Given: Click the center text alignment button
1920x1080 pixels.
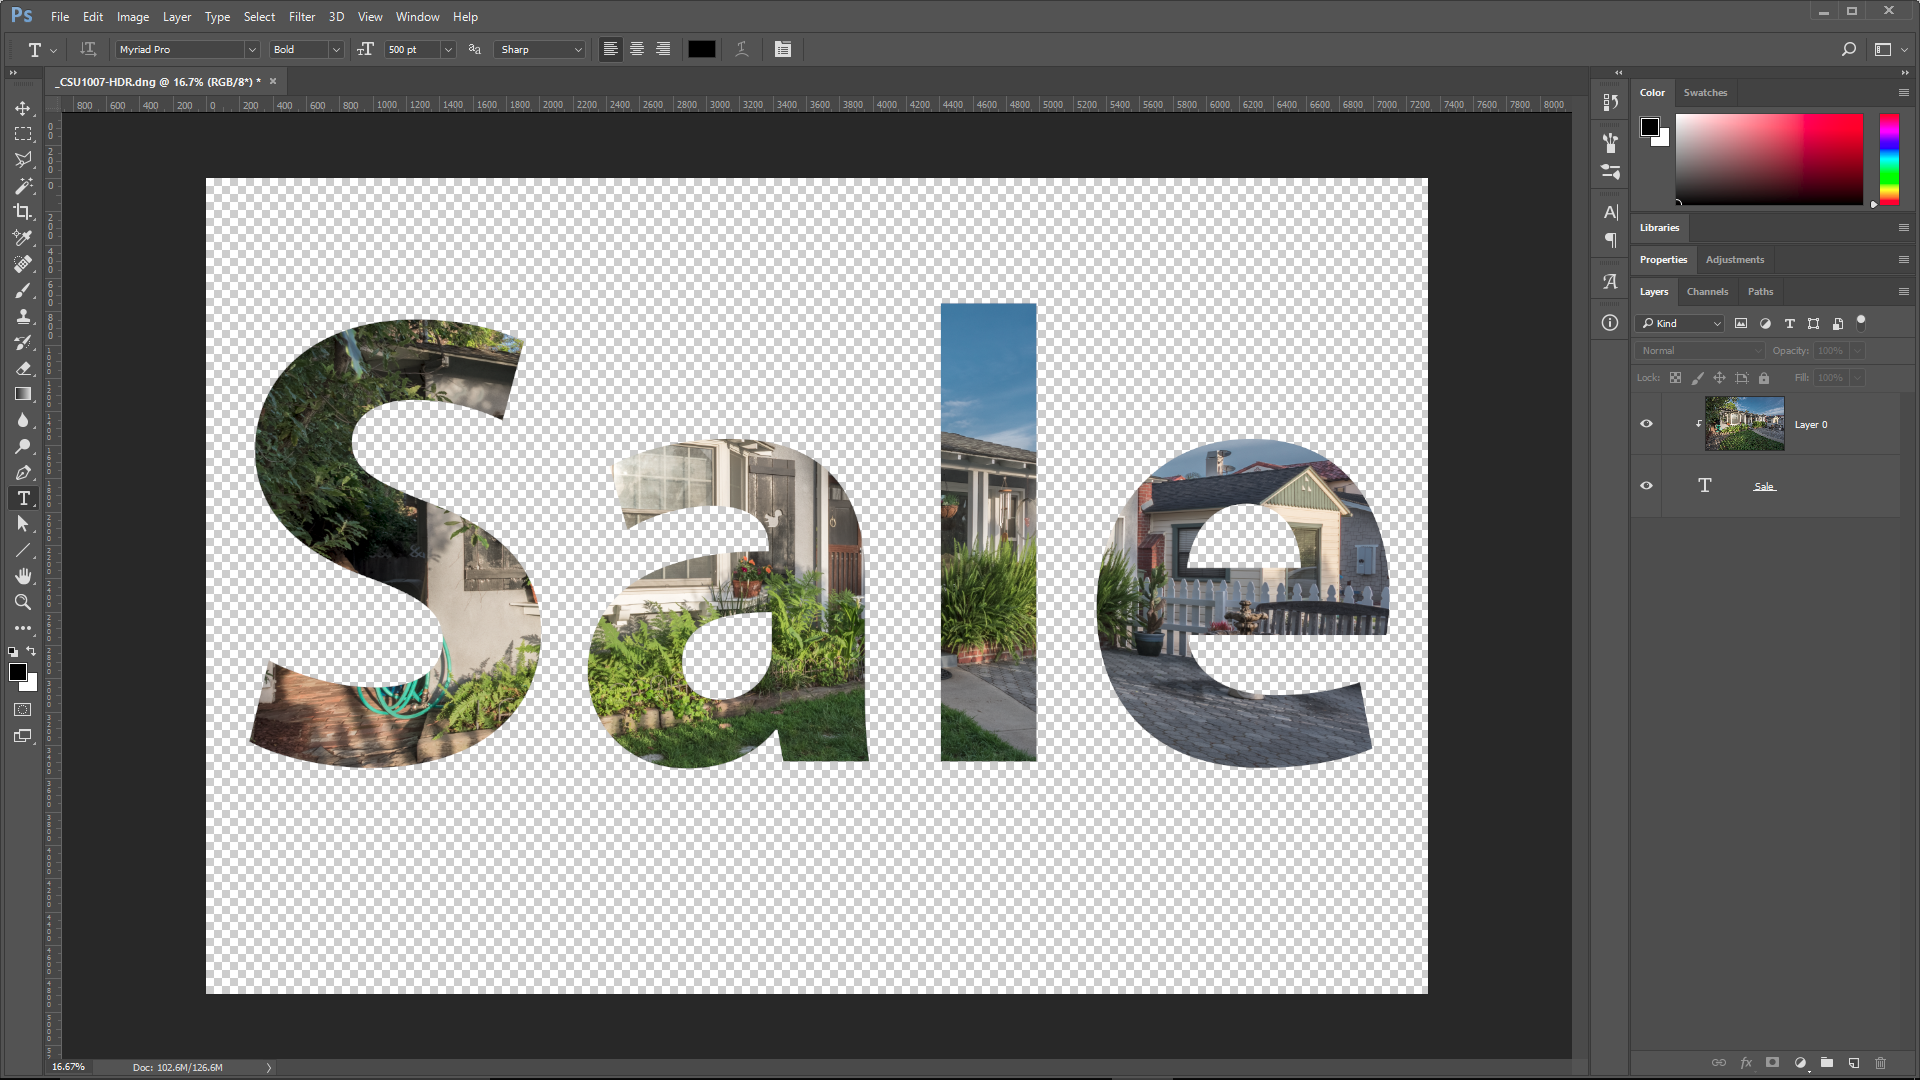Looking at the screenshot, I should click(x=637, y=49).
